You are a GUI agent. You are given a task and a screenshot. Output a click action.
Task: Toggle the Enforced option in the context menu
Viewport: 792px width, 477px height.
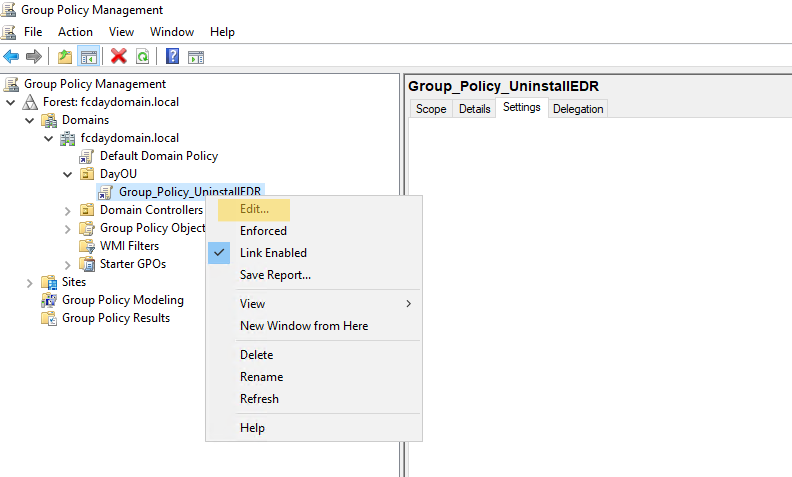(263, 231)
